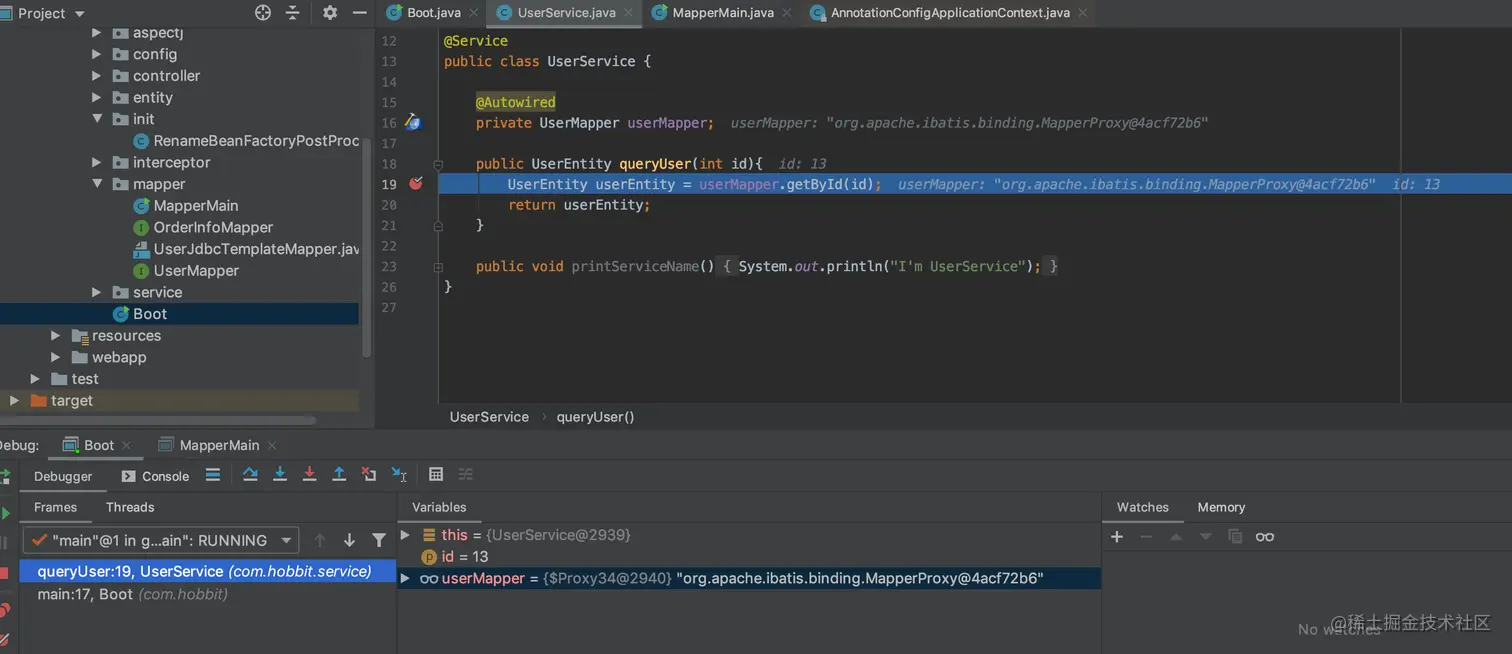
Task: Open OrderInfoMapper interface
Action: (x=203, y=228)
